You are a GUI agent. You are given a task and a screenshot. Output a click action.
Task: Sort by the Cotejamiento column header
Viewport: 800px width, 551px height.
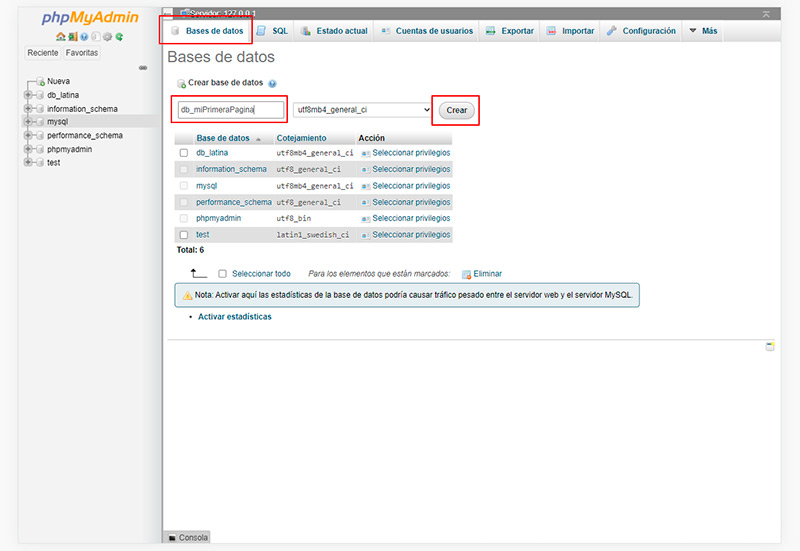coord(301,138)
